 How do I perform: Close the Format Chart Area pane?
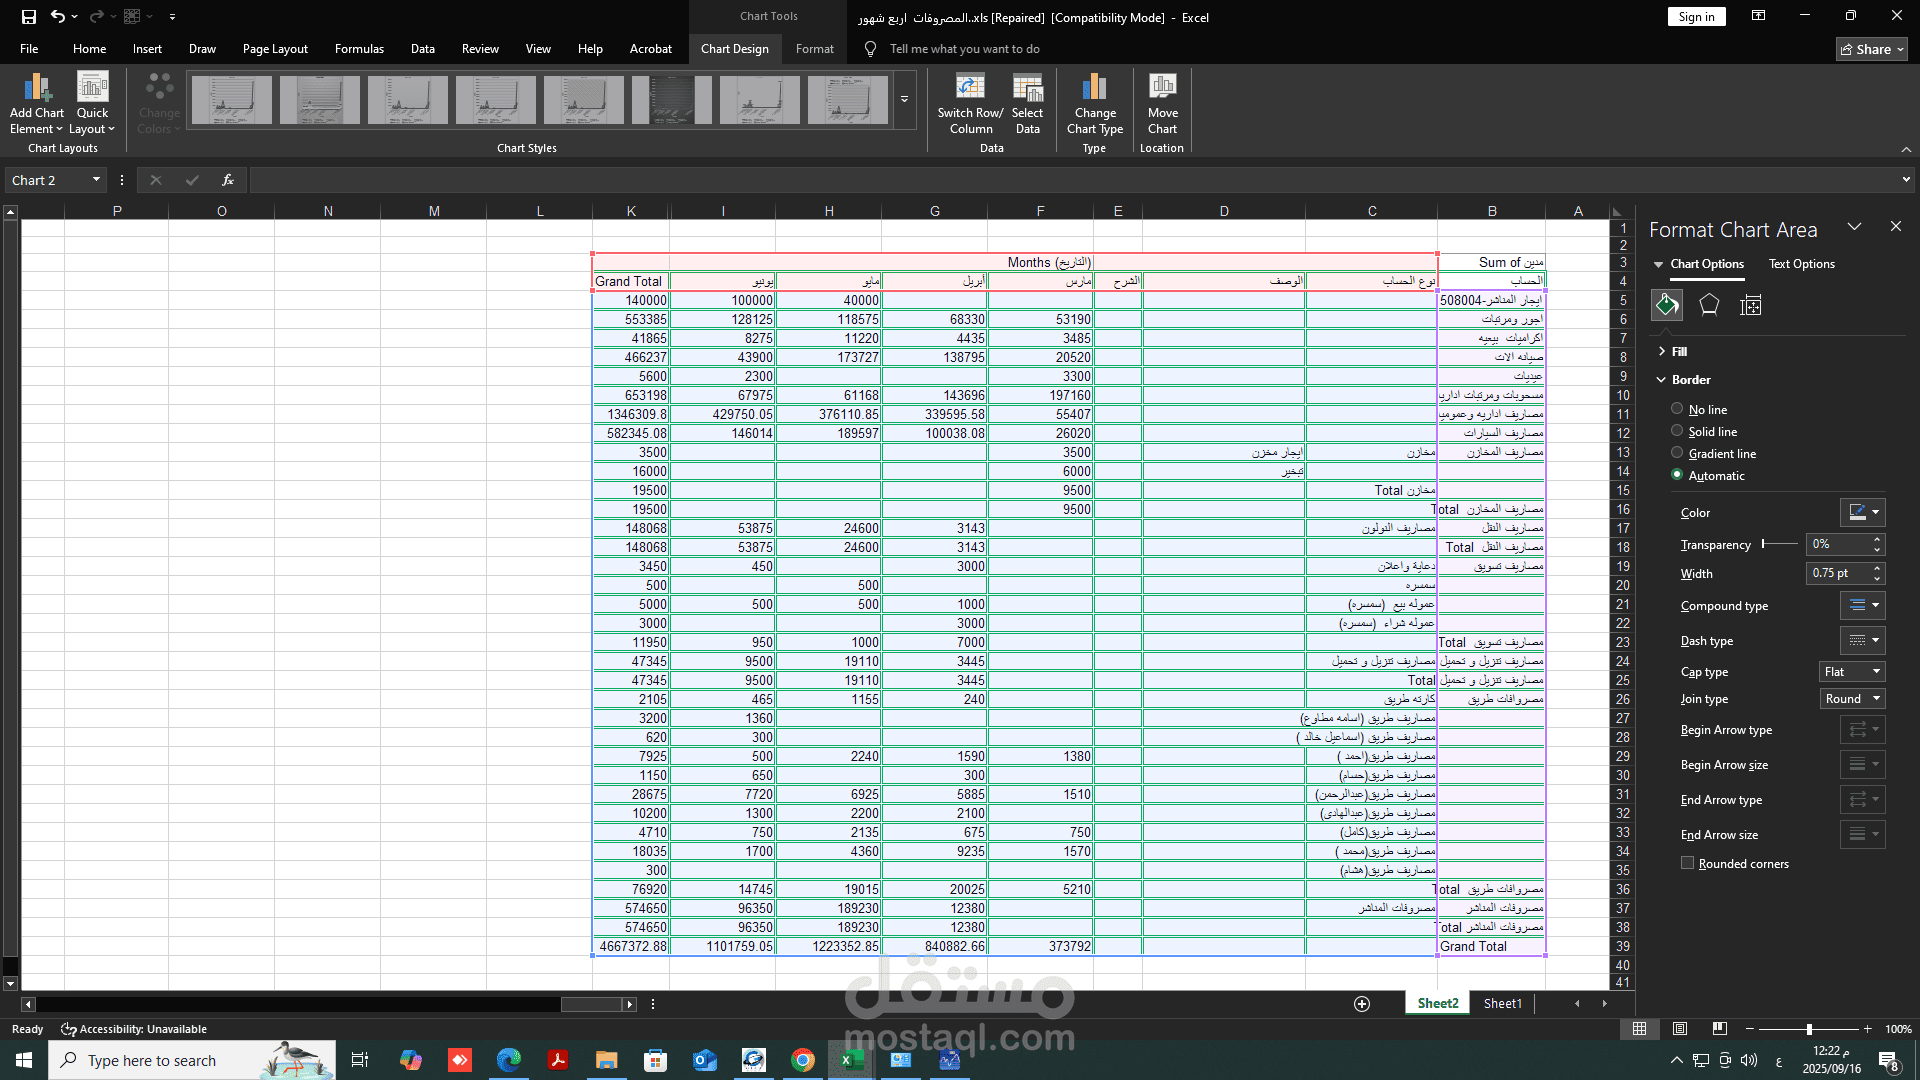tap(1896, 227)
